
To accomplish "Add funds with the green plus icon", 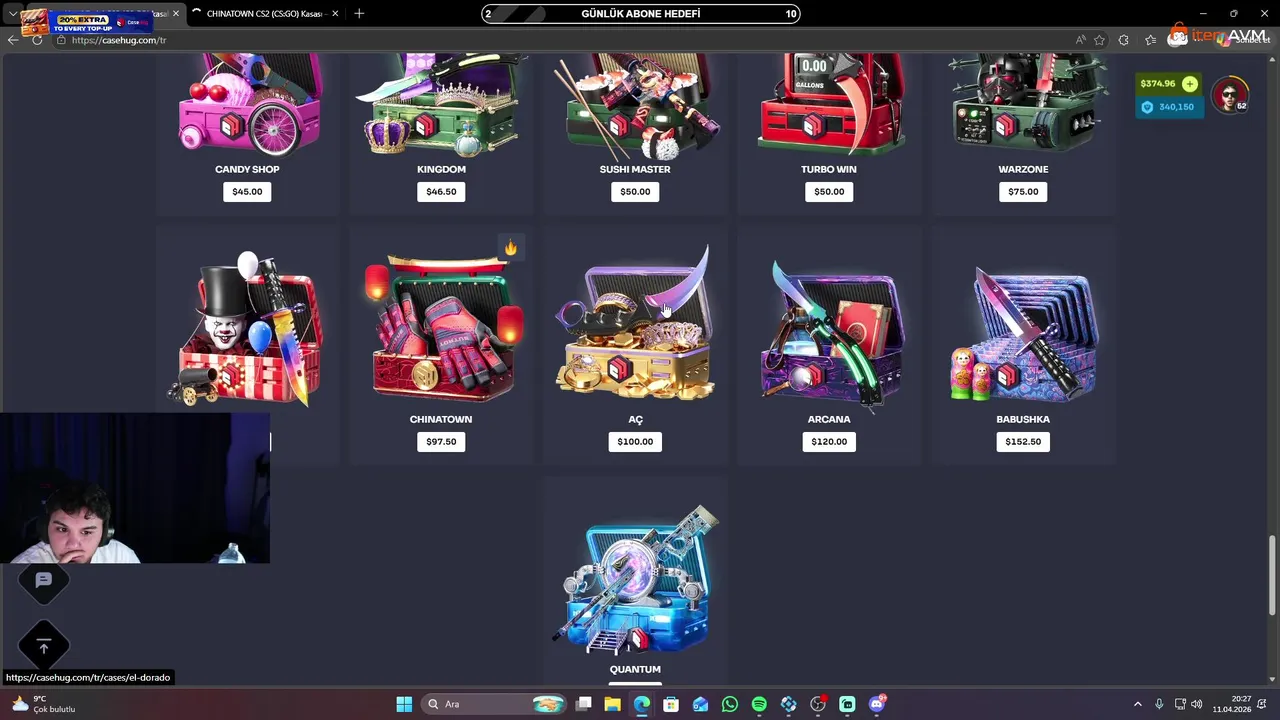I will point(1189,84).
